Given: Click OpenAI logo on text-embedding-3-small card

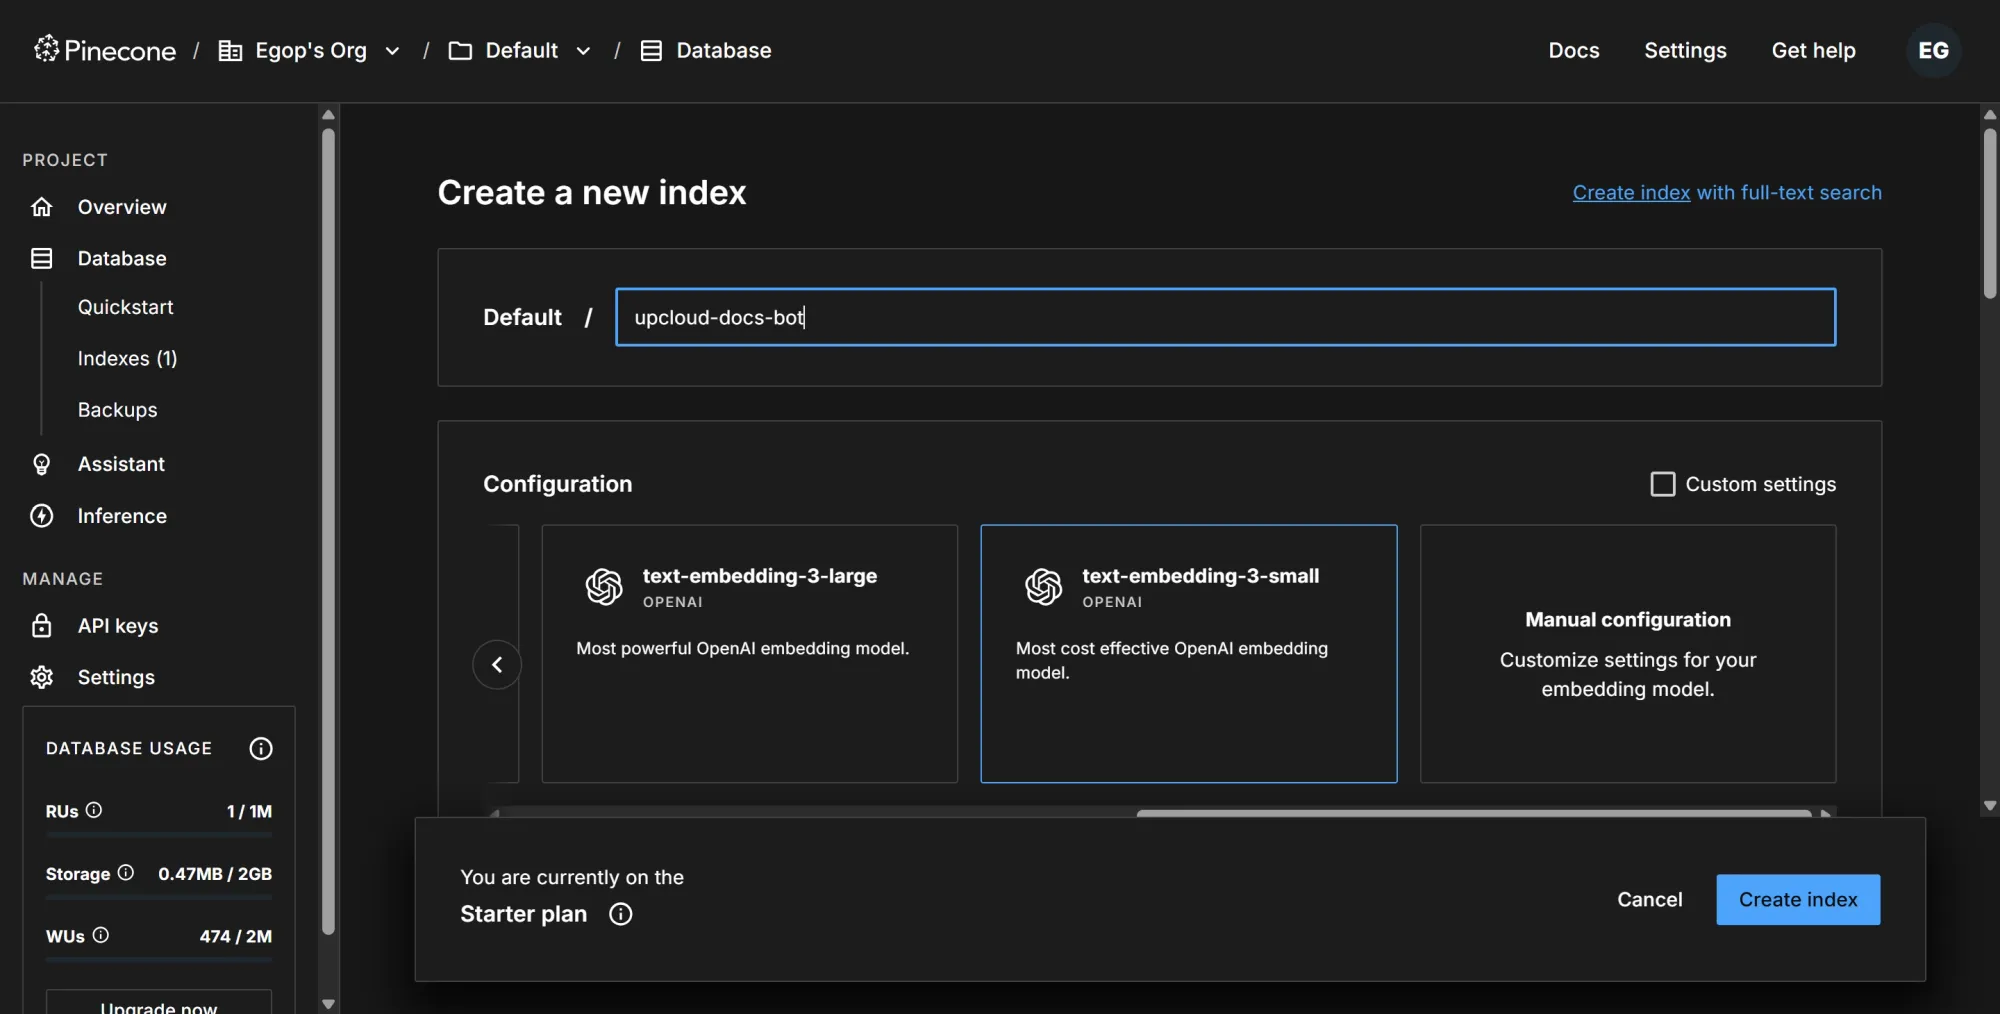Looking at the screenshot, I should (1044, 587).
